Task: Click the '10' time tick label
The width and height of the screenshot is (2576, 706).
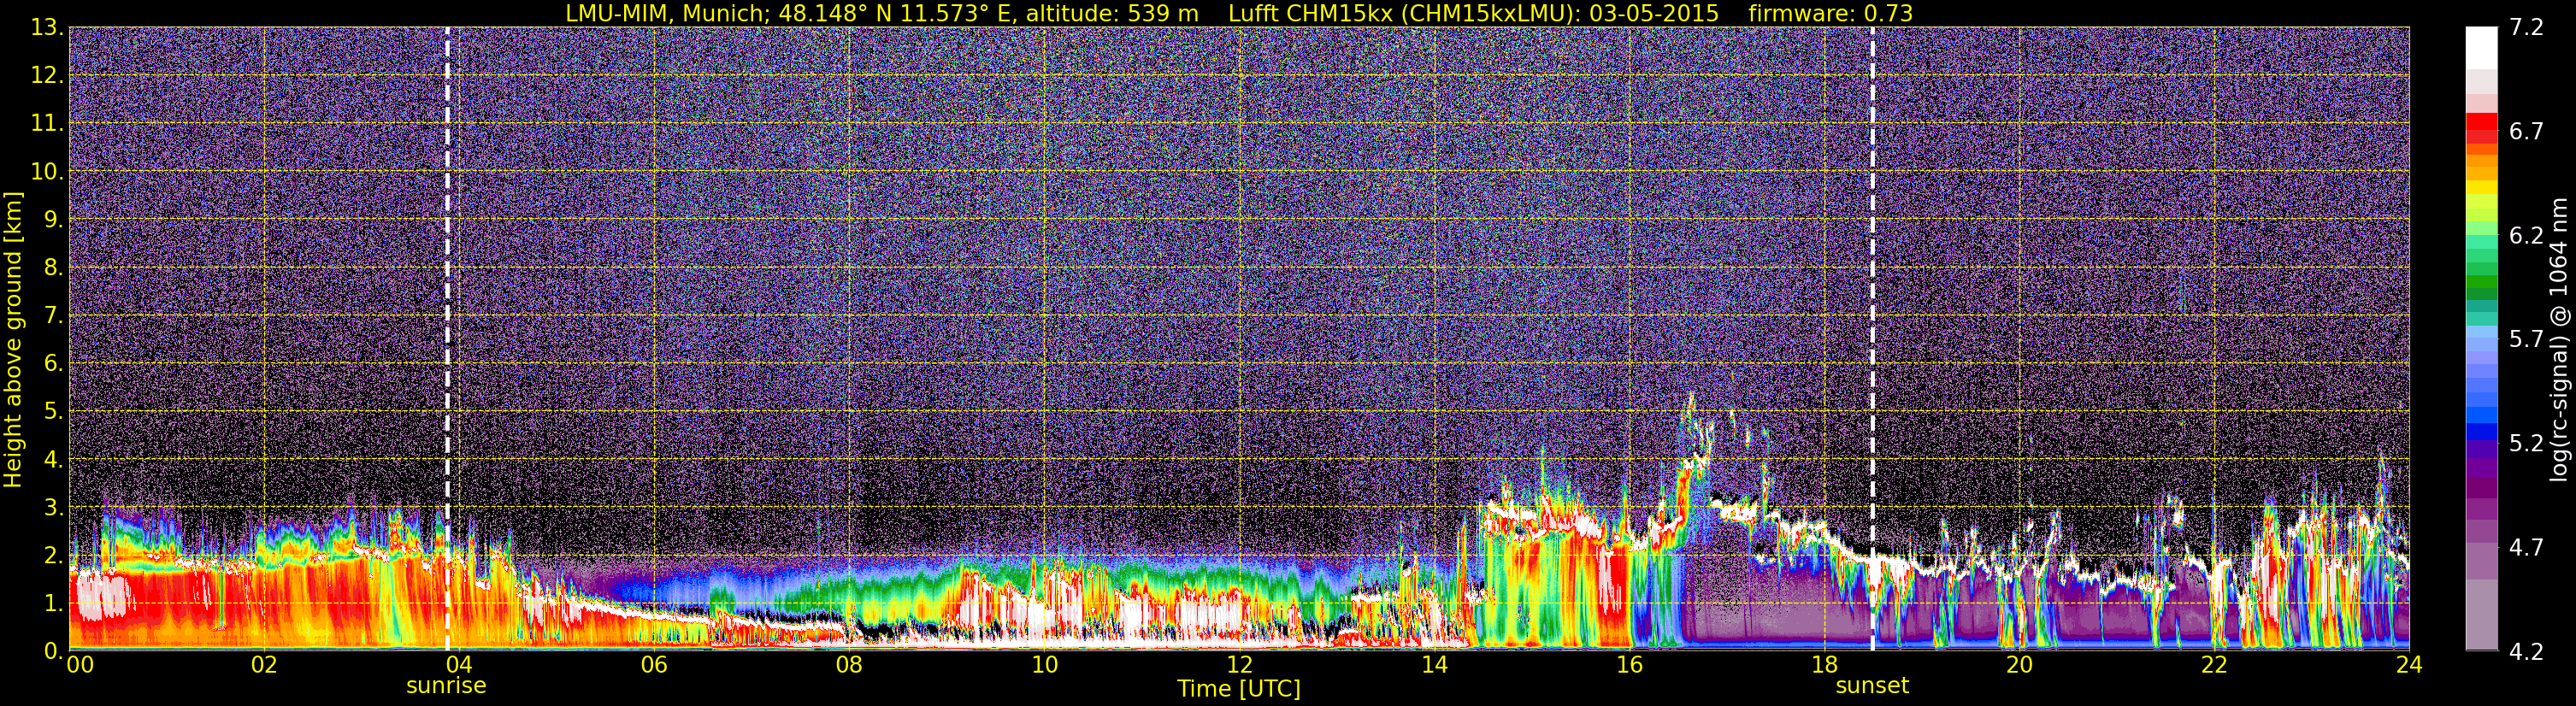Action: (x=1044, y=665)
